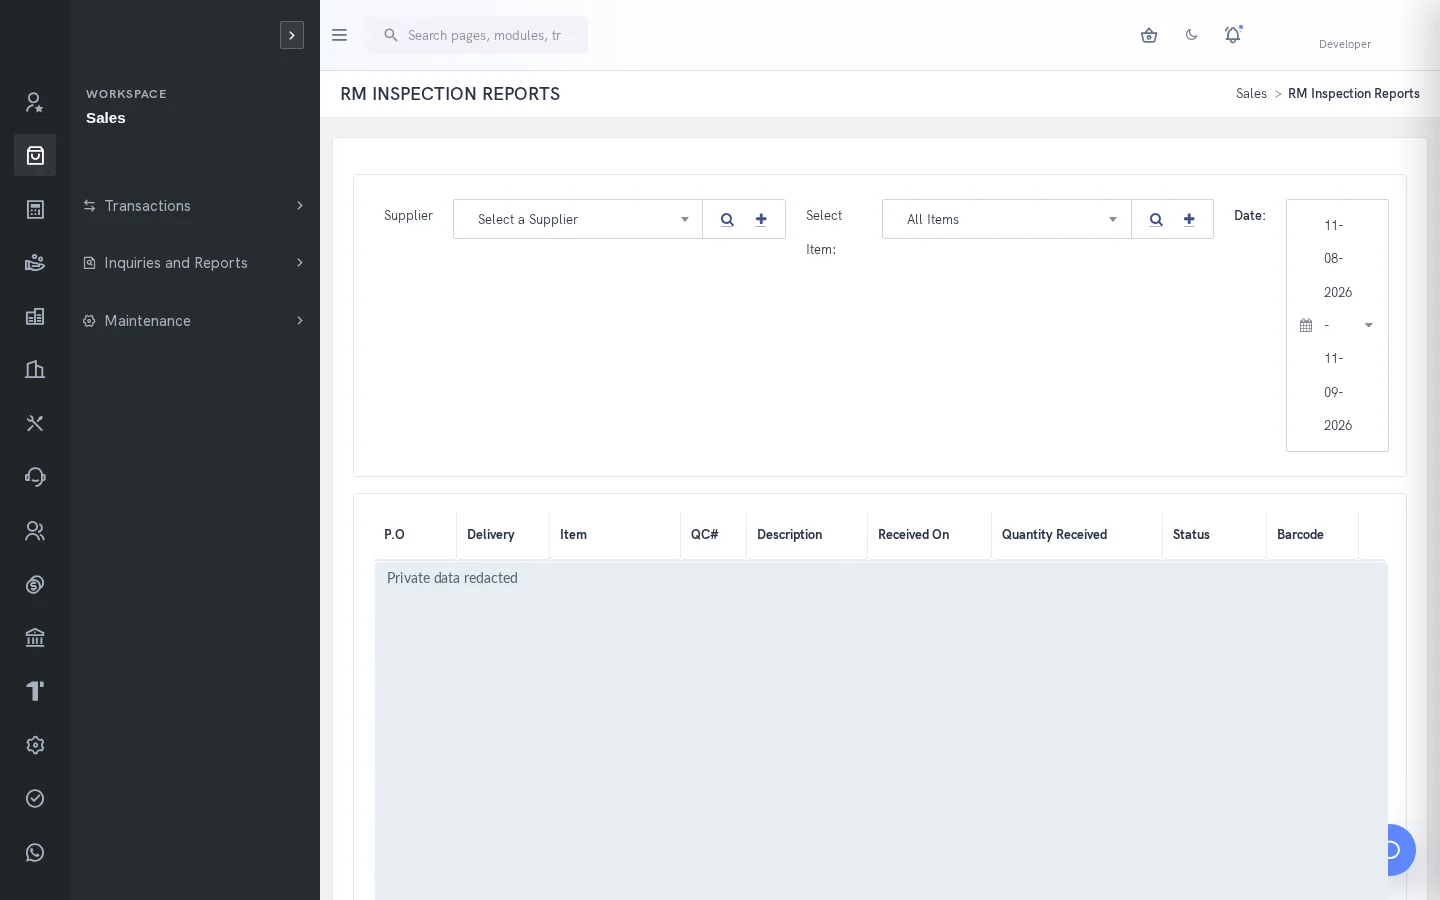Add new item with plus button
This screenshot has width=1440, height=900.
1189,220
